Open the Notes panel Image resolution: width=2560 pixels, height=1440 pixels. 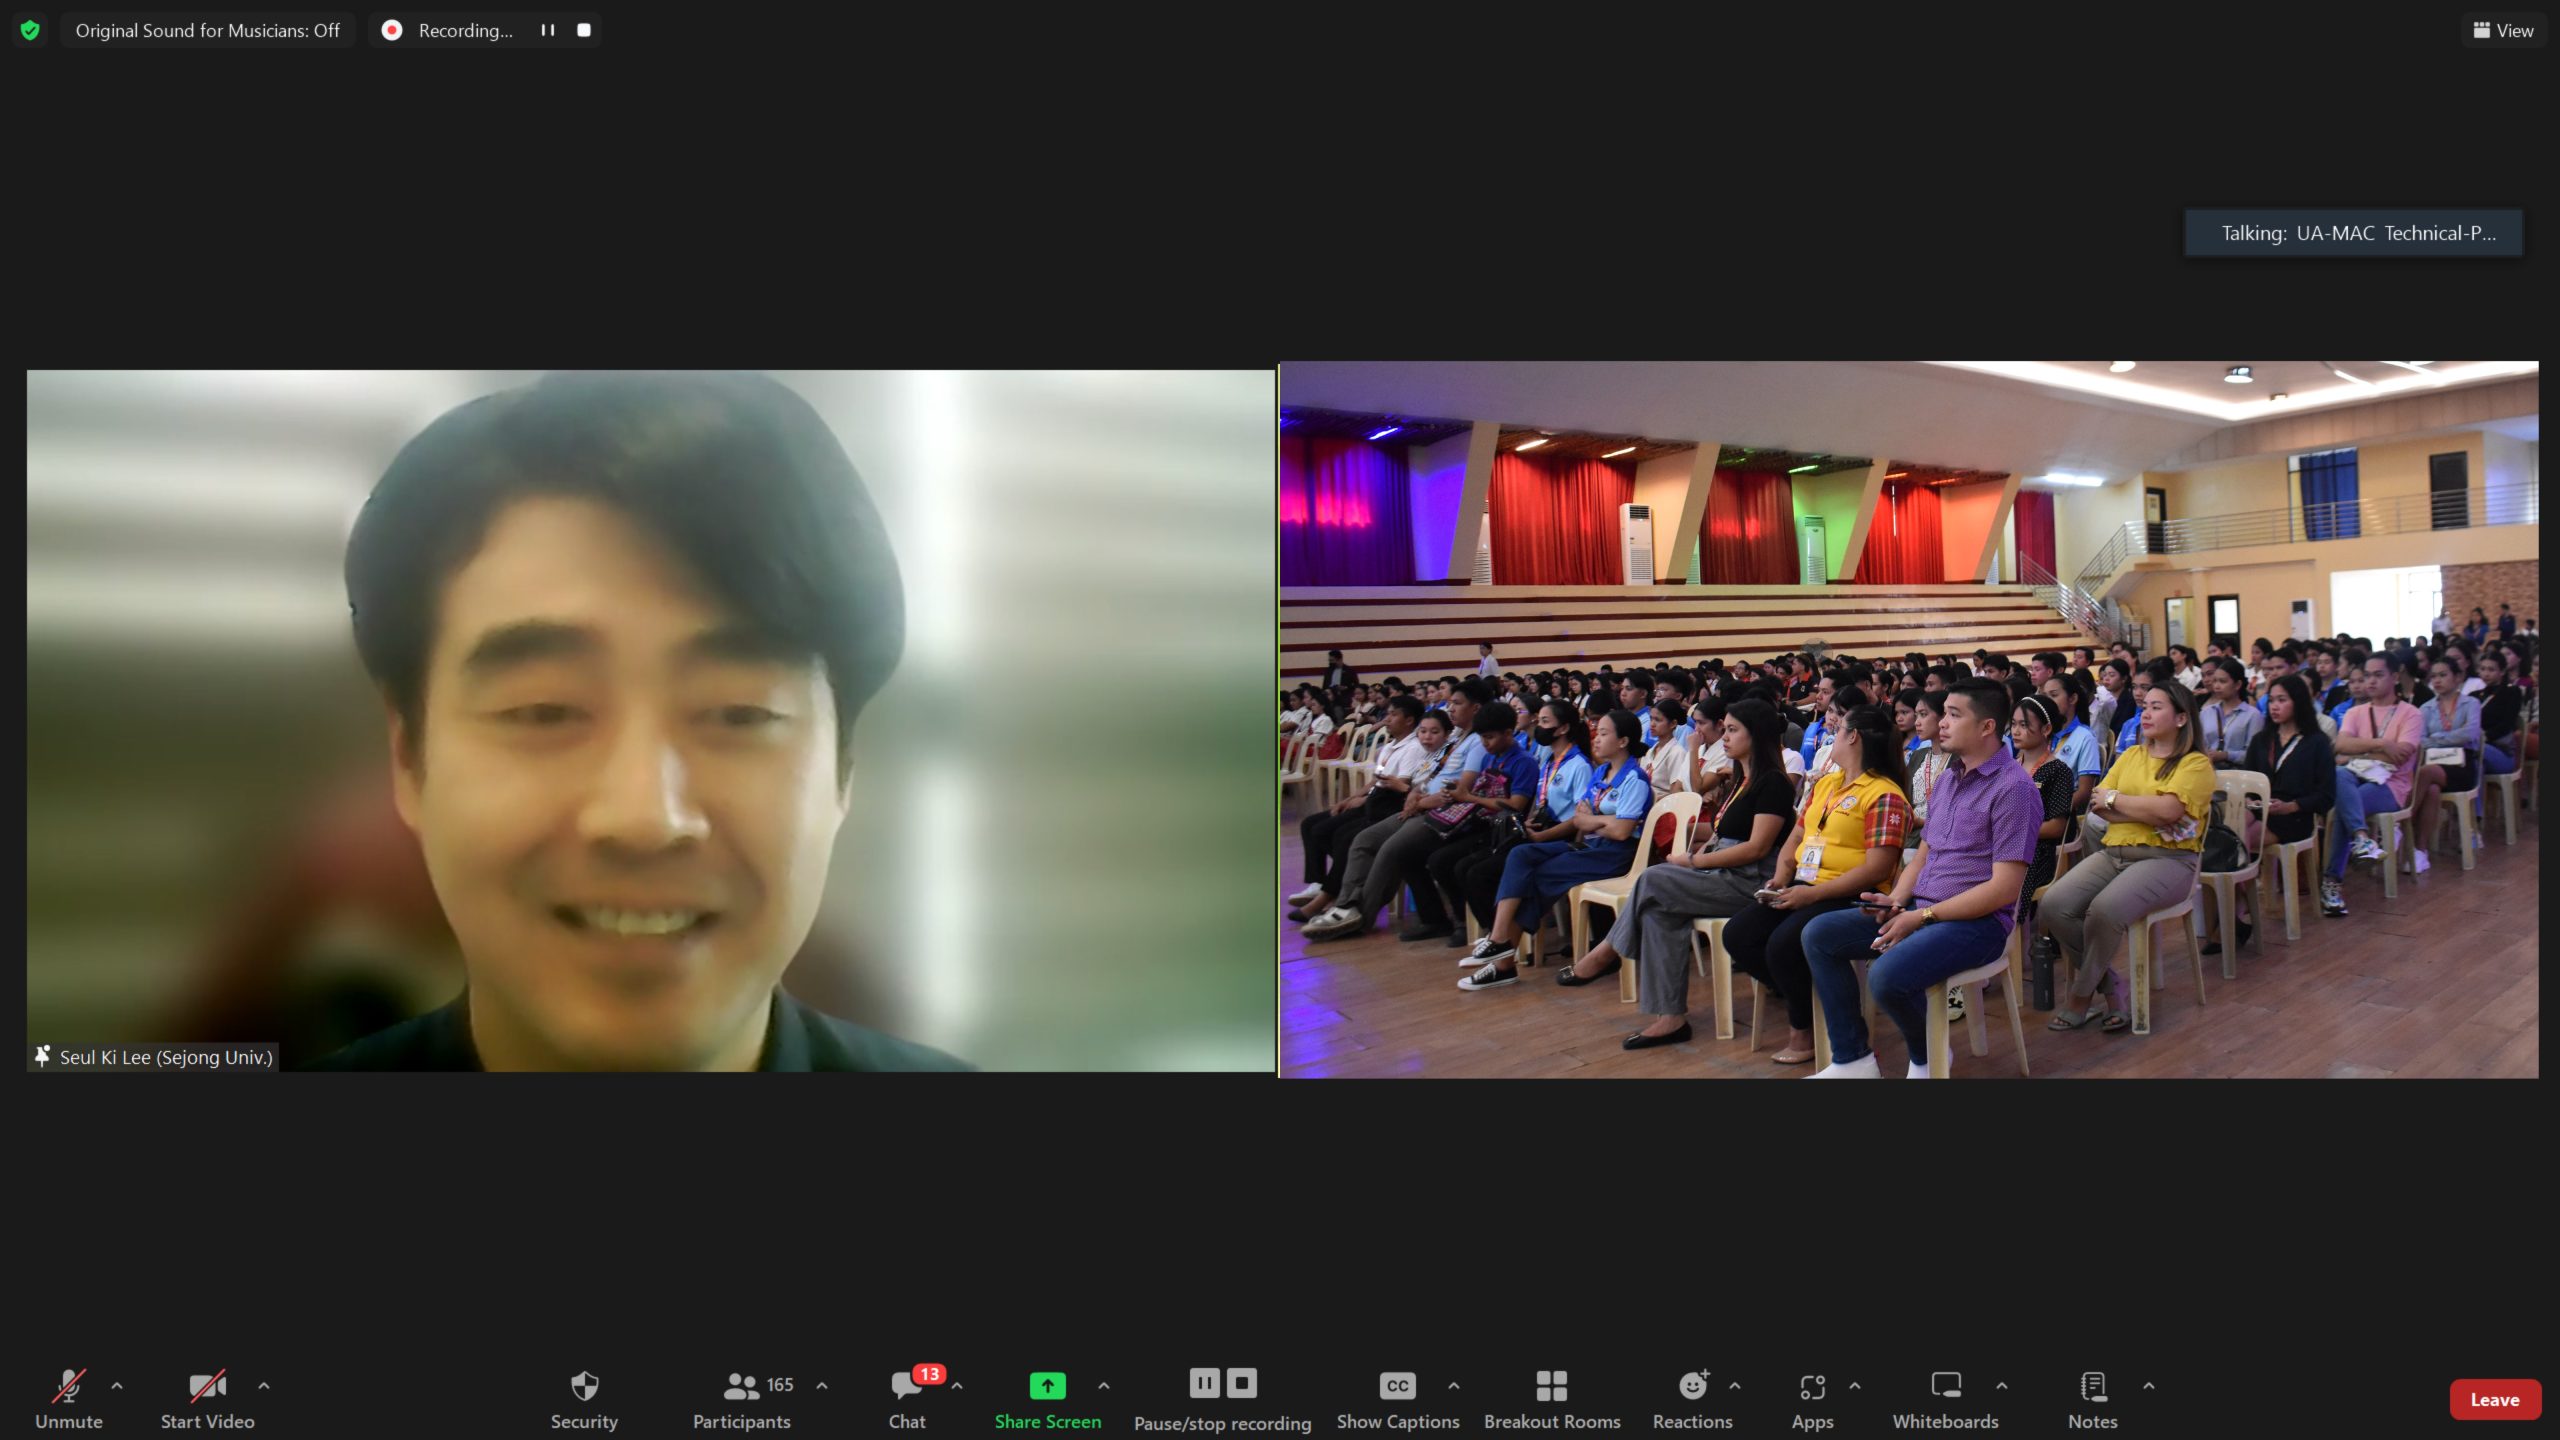(2093, 1399)
